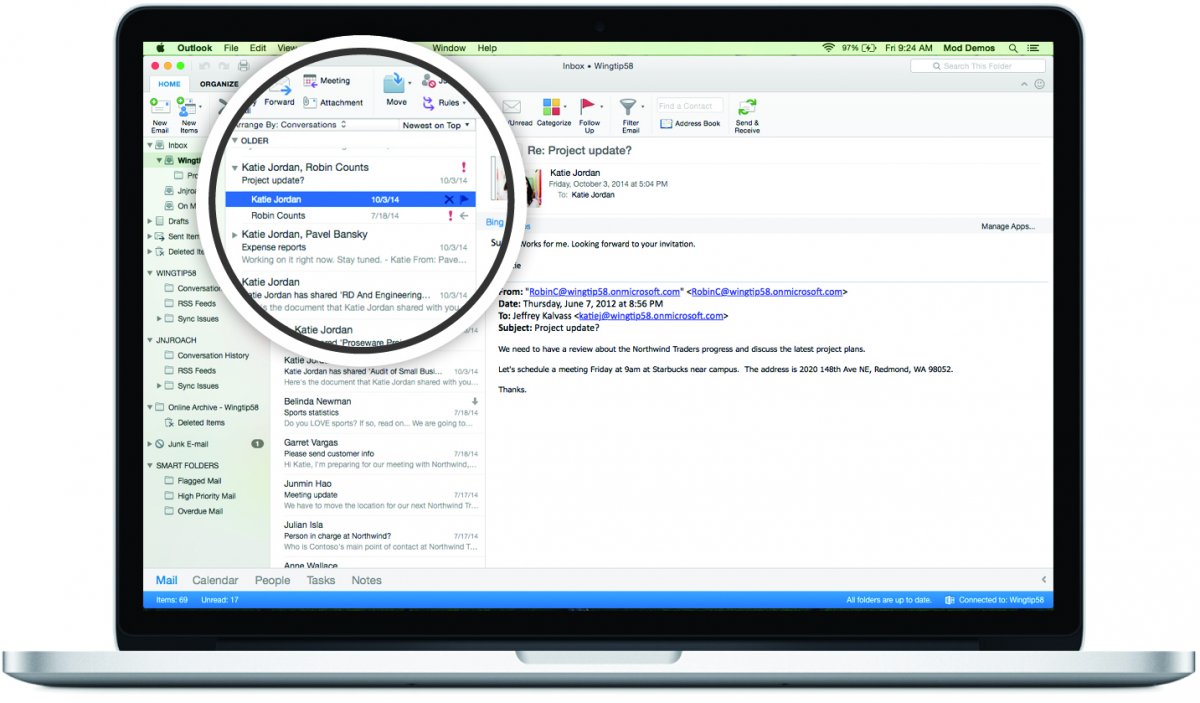1200x703 pixels.
Task: Collapse the OLDER group triangle
Action: (x=234, y=141)
